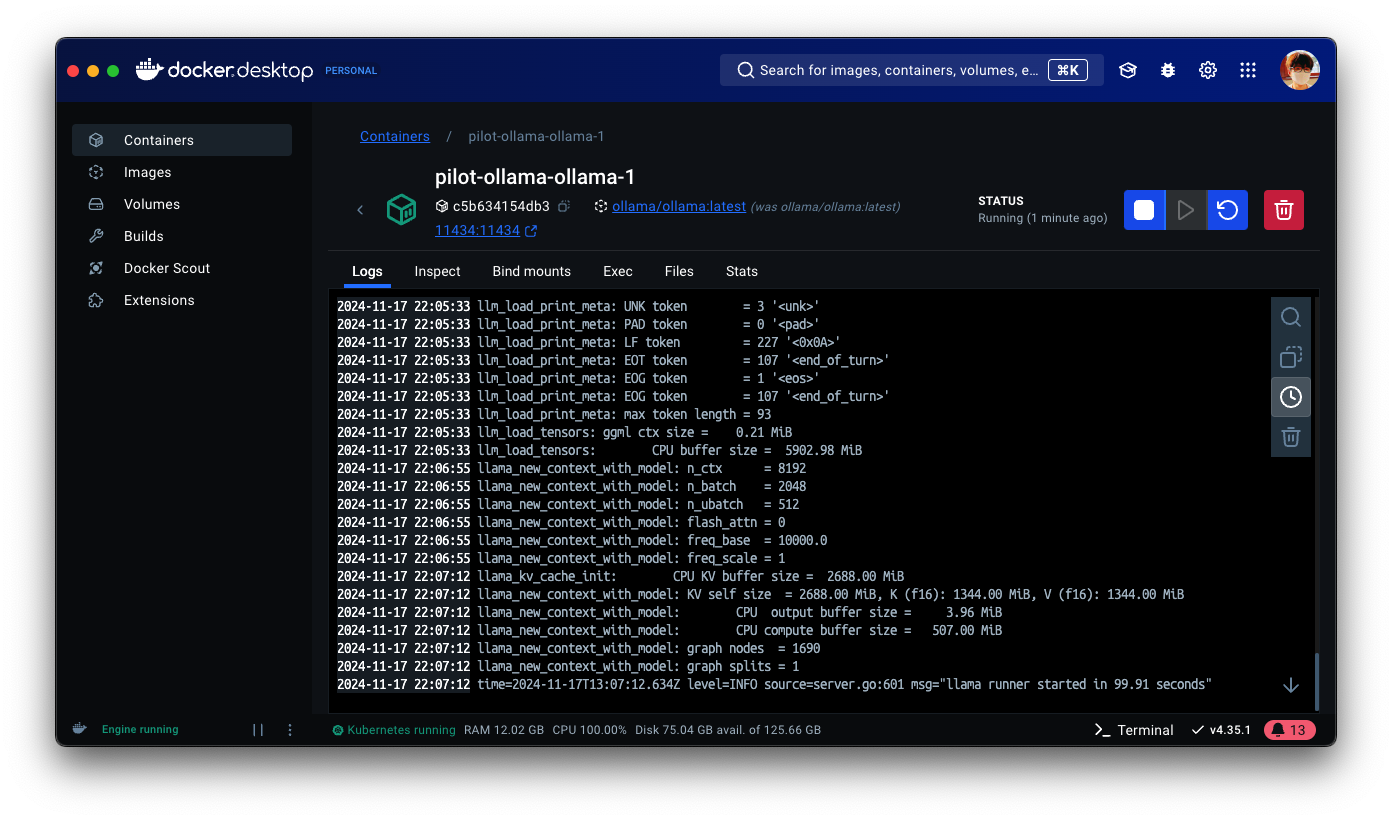Click the container cube icon beside the name

(x=402, y=210)
